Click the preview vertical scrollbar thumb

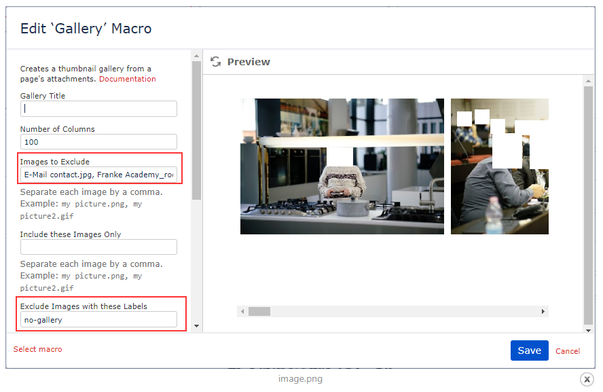point(588,205)
